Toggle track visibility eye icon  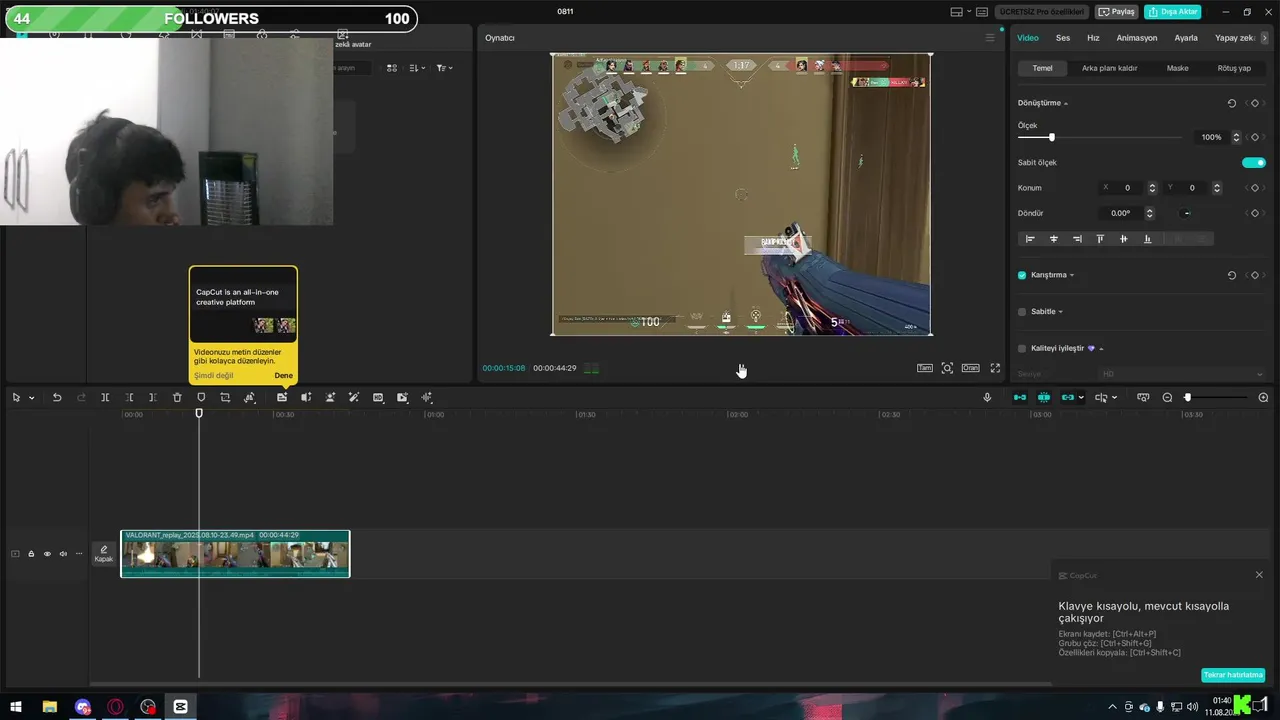pyautogui.click(x=47, y=554)
